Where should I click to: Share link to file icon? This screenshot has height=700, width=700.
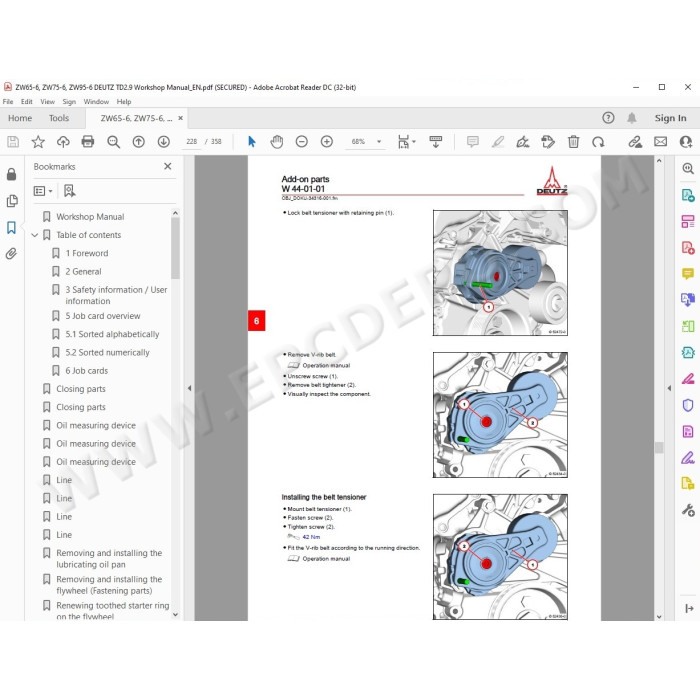635,142
